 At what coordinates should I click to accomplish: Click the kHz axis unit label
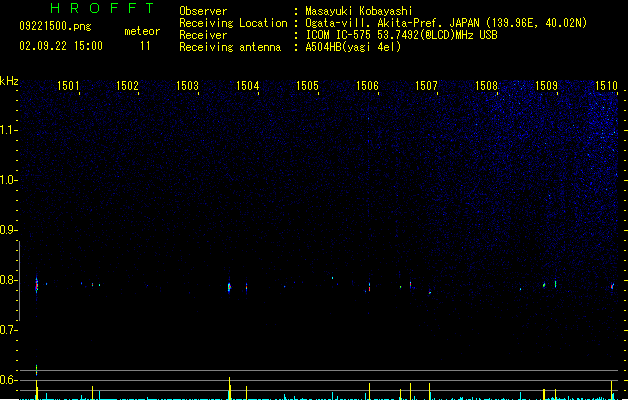9,81
